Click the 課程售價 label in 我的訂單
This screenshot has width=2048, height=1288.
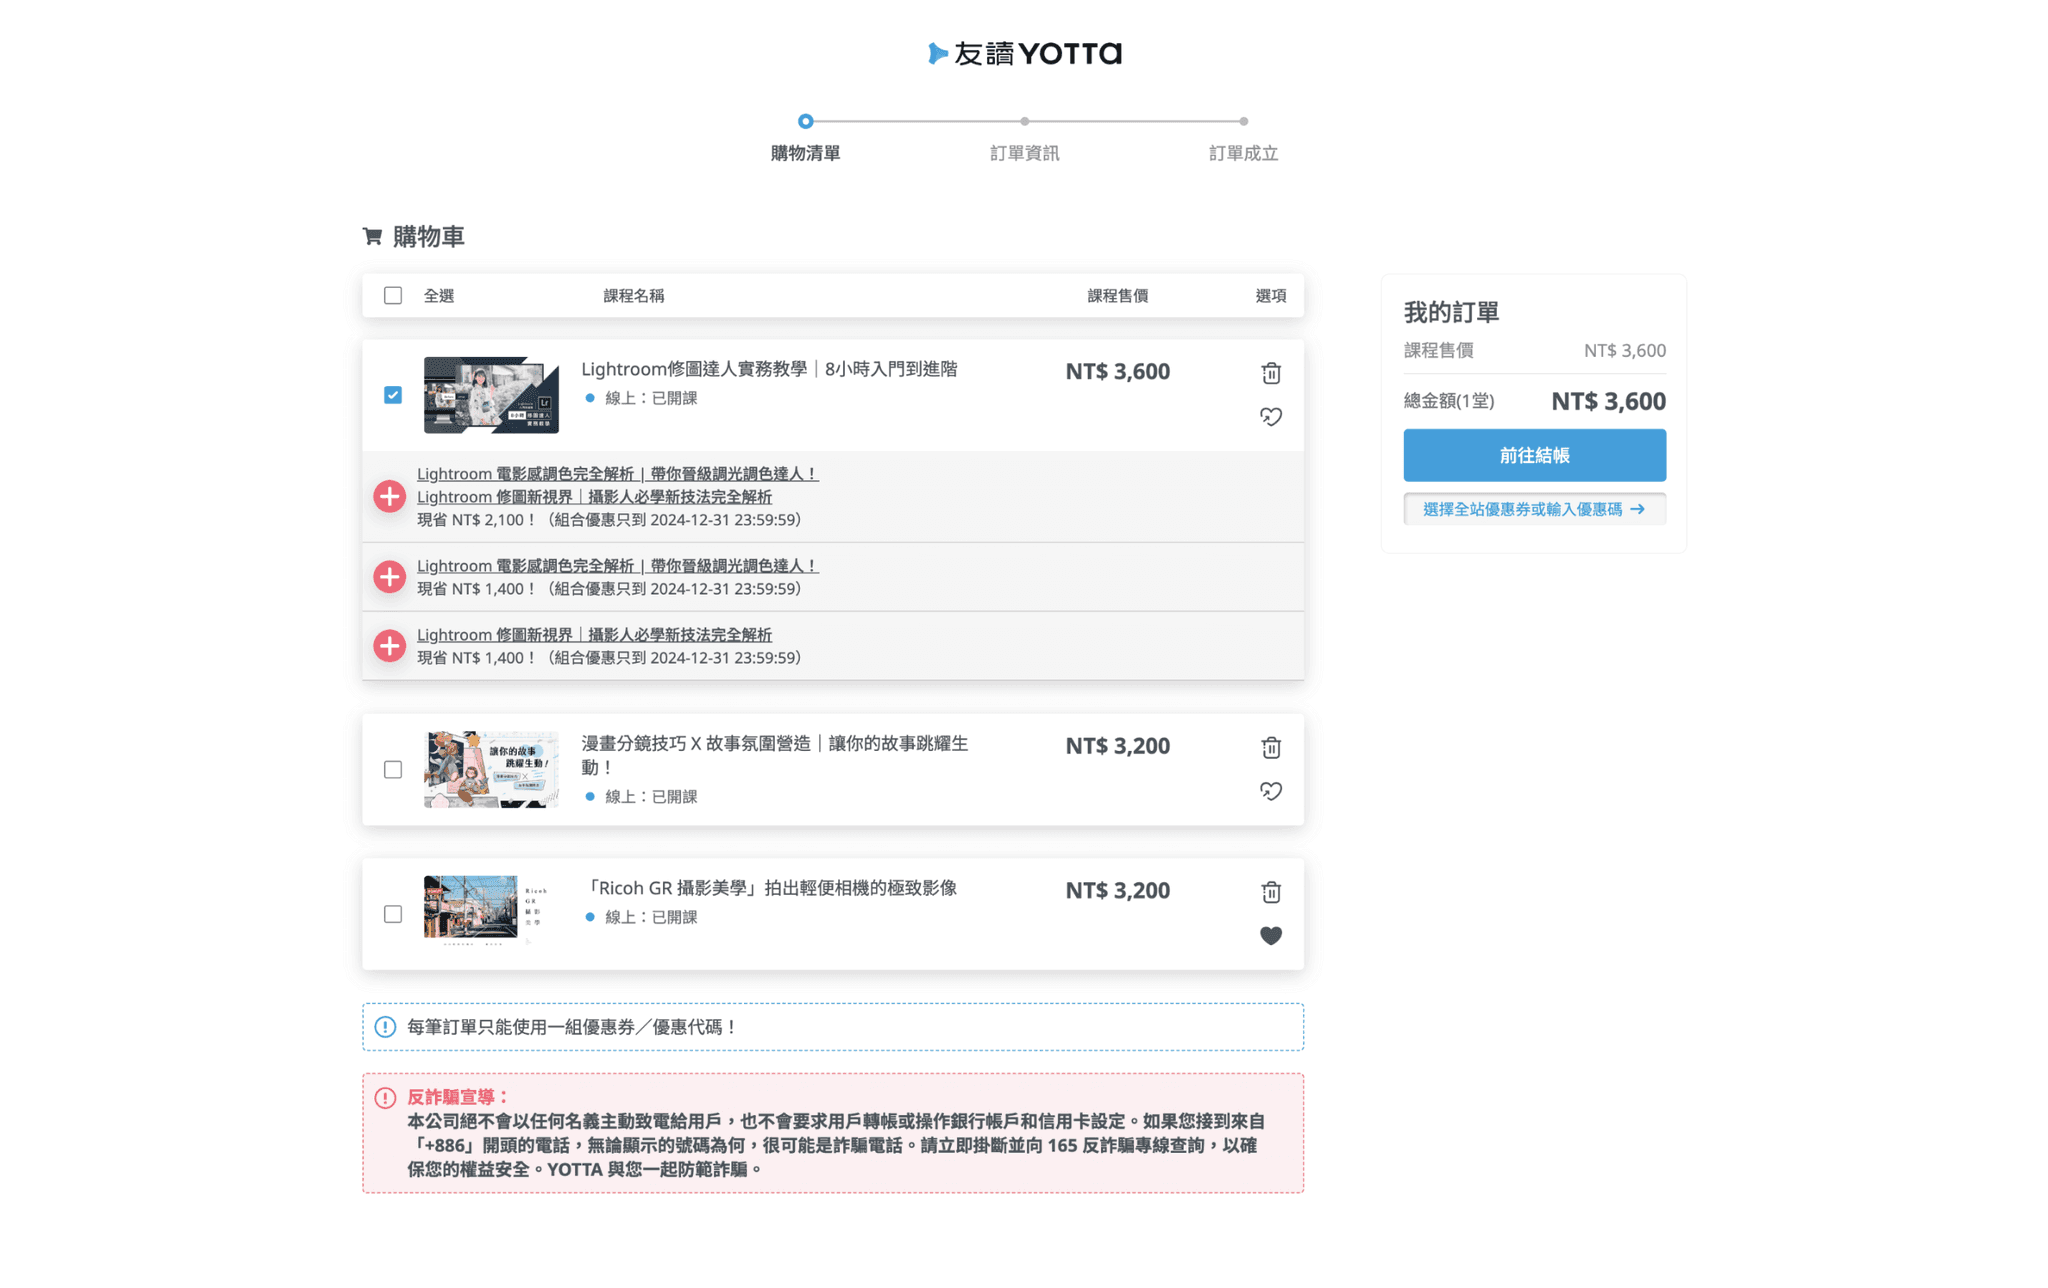click(1438, 350)
